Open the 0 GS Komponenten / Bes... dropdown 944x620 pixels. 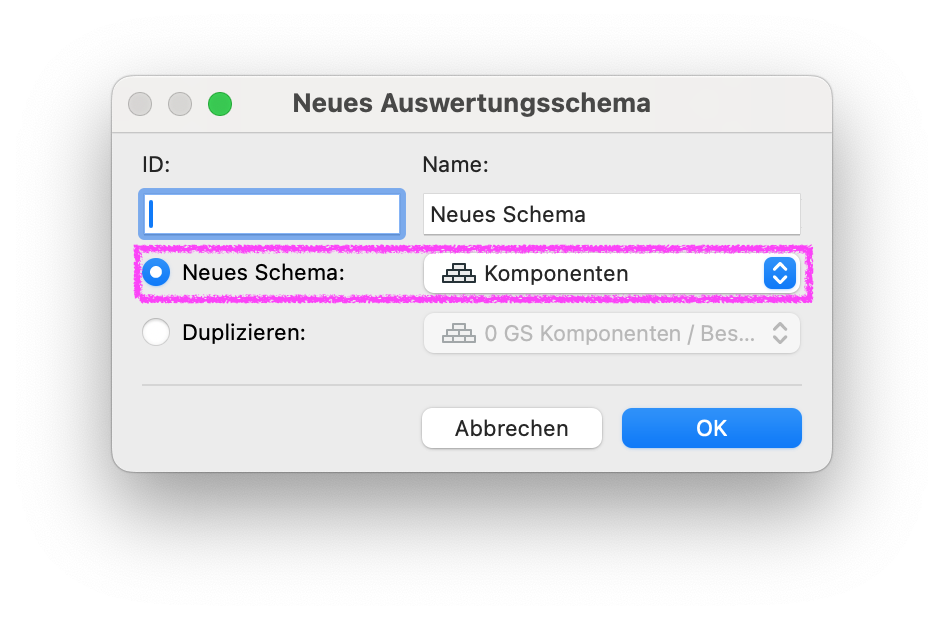pyautogui.click(x=612, y=333)
